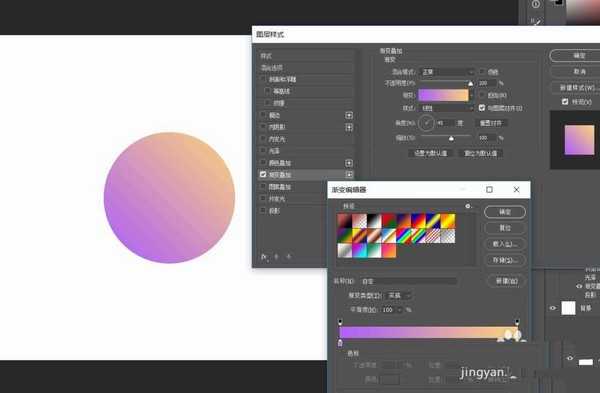Select the Spectrum rainbow gradient preset
Image resolution: width=600 pixels, height=393 pixels.
point(404,236)
